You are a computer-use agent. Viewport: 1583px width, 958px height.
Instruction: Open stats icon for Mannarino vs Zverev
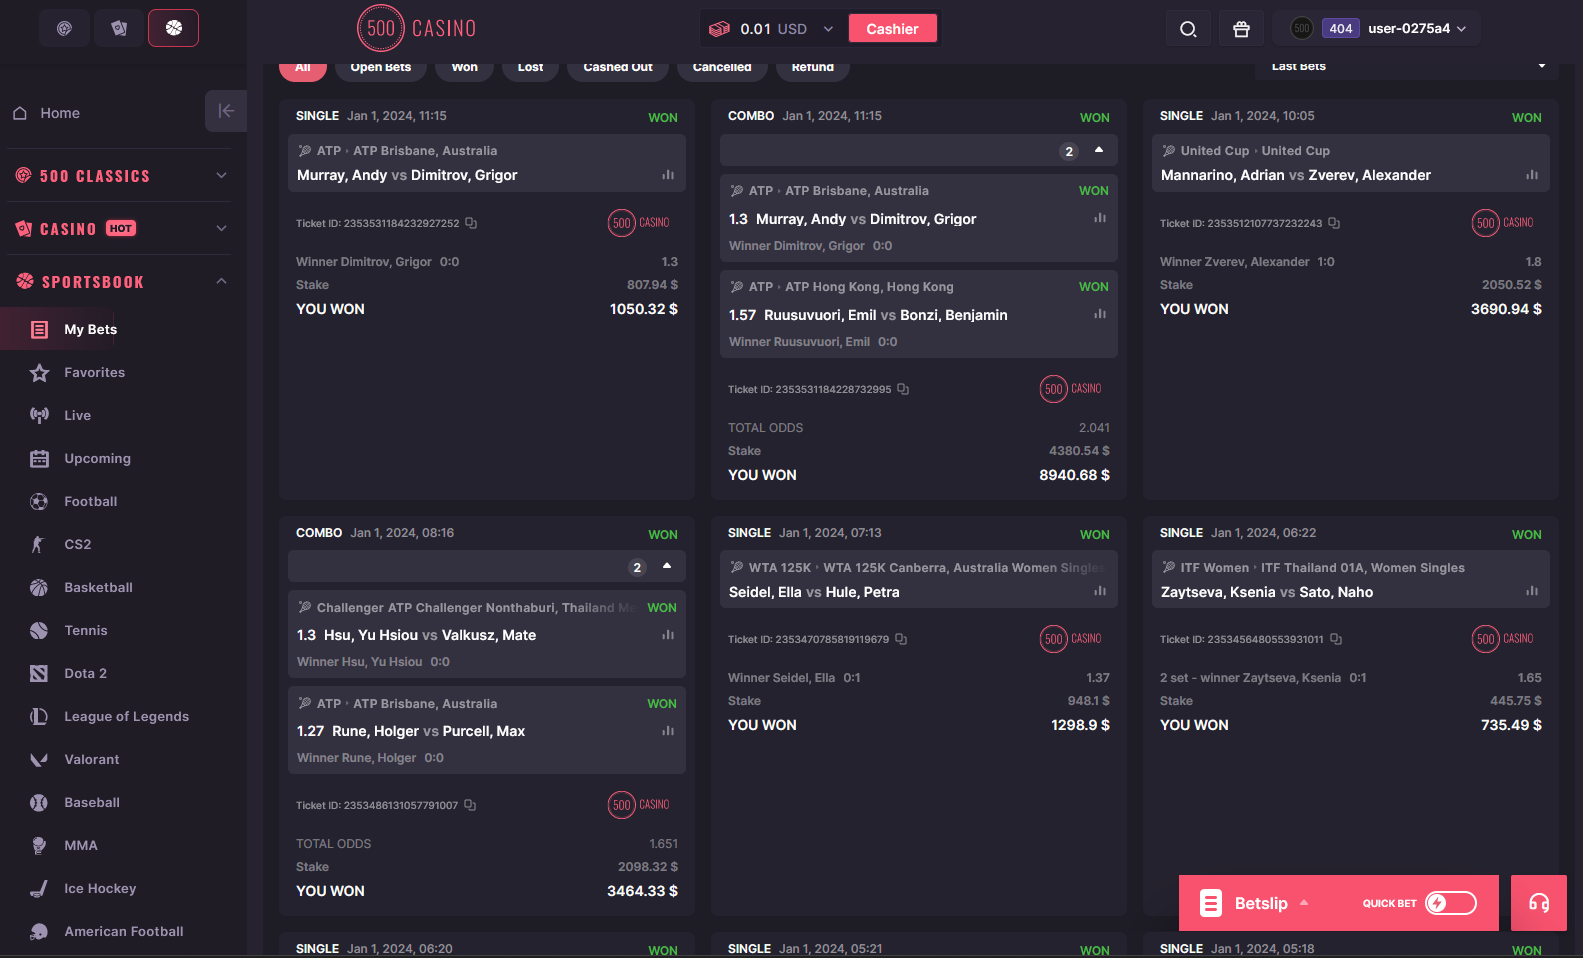coord(1532,175)
